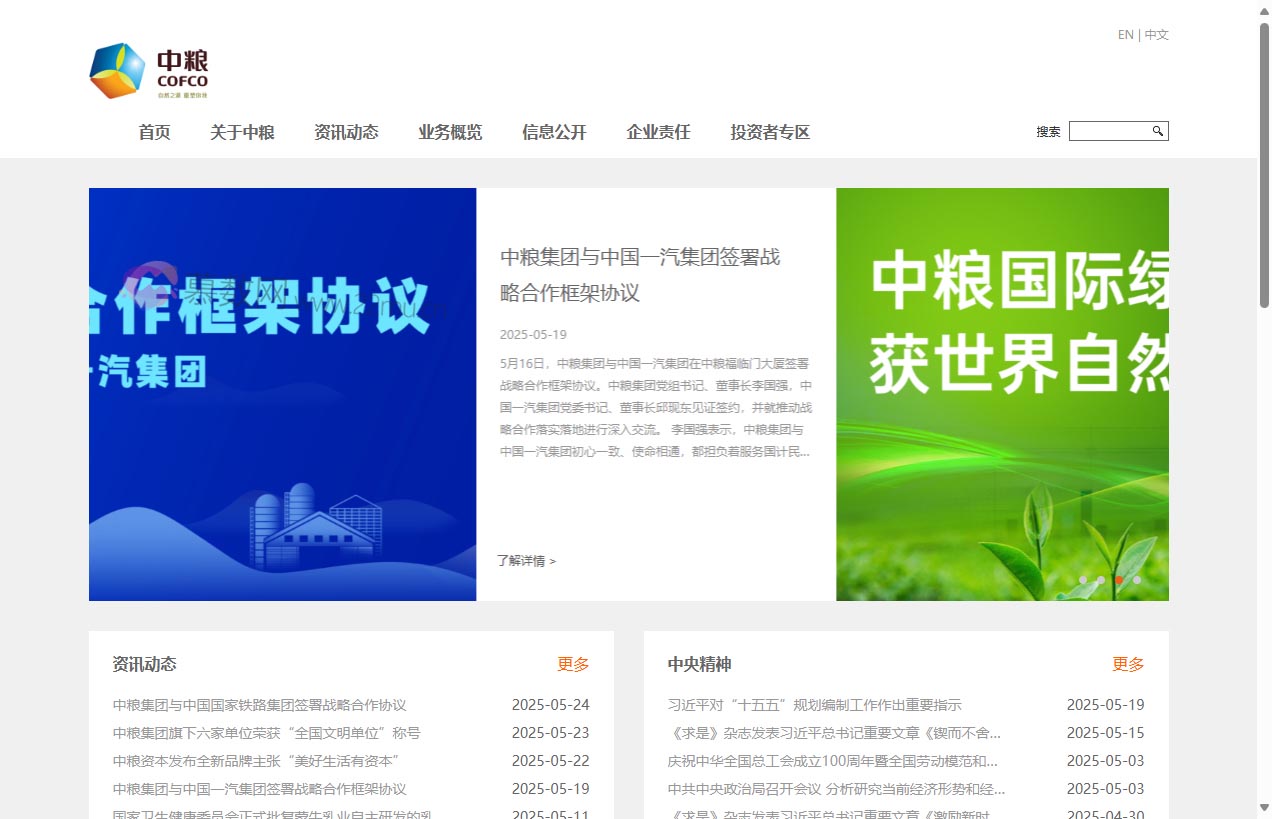
Task: Open the 全国文明单位 news item
Action: click(x=265, y=732)
